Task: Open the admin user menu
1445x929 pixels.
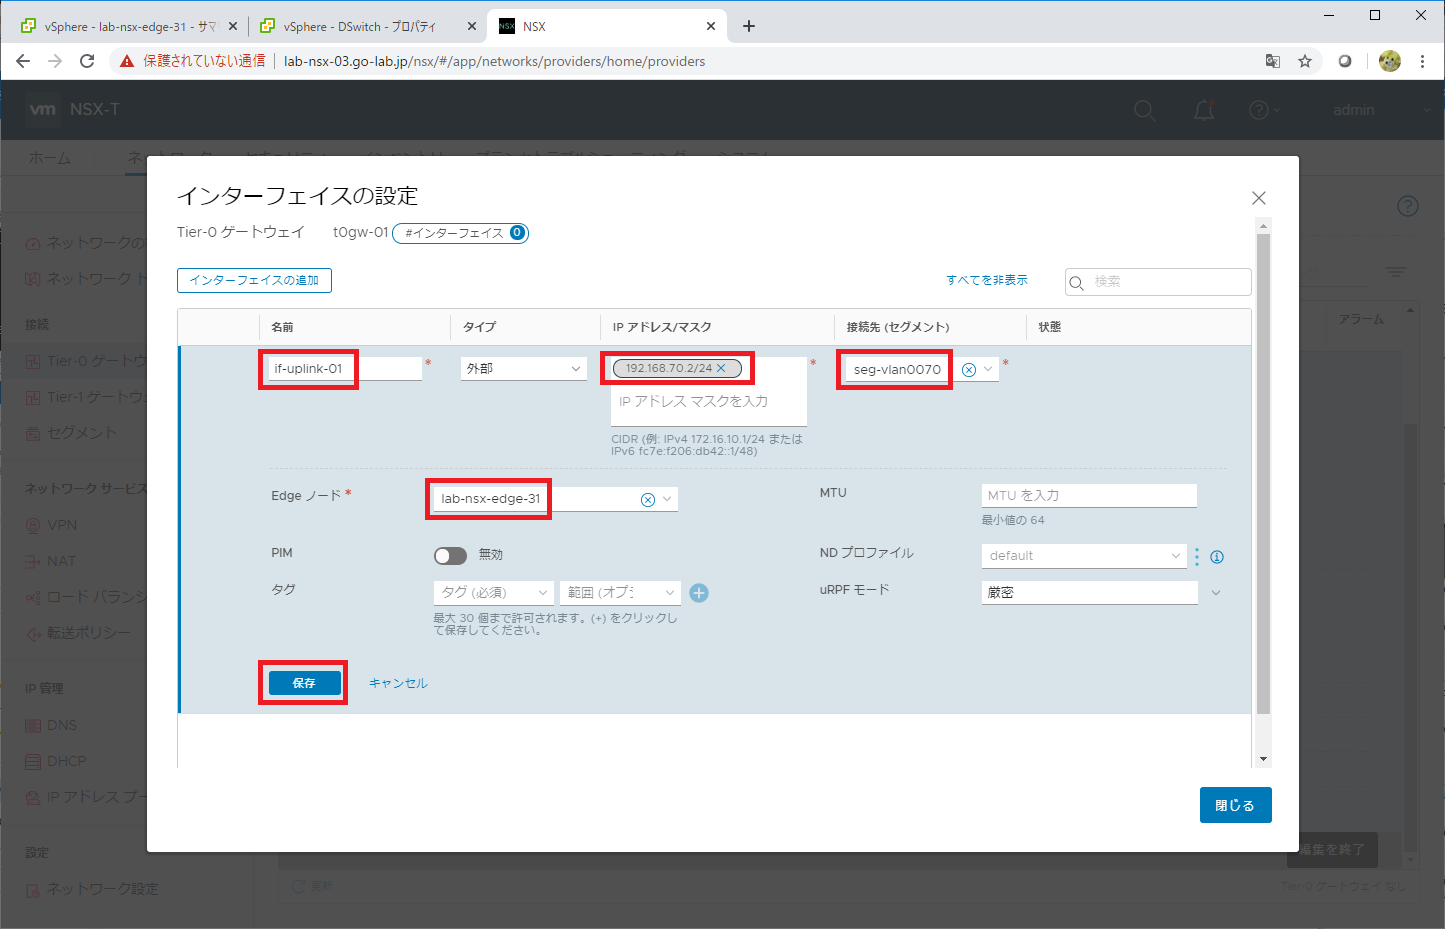Action: [x=1382, y=110]
